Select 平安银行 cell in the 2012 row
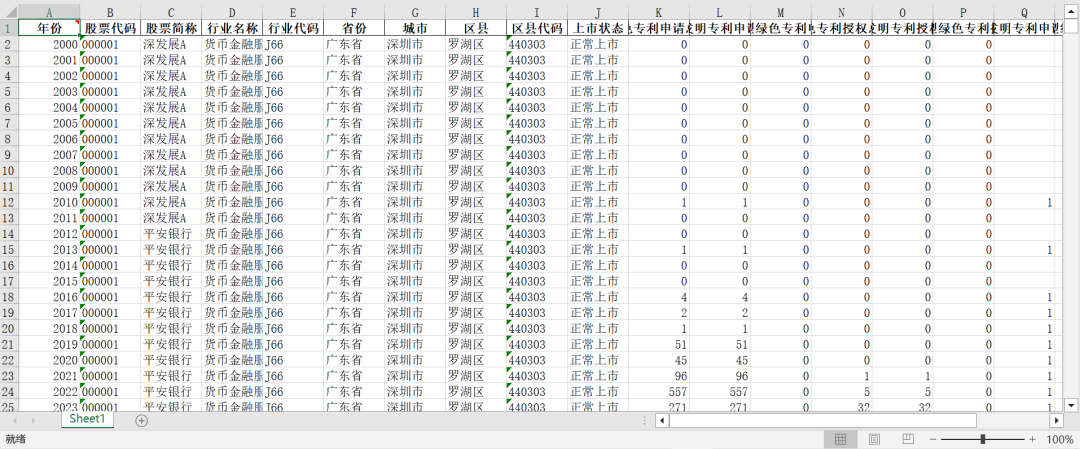 [171, 234]
